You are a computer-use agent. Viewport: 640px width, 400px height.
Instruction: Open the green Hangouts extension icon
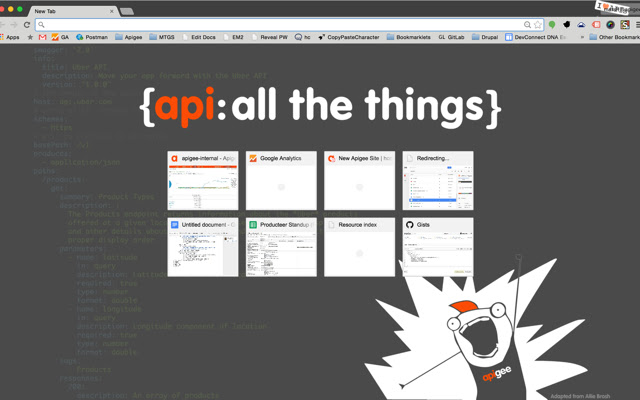pyautogui.click(x=552, y=25)
